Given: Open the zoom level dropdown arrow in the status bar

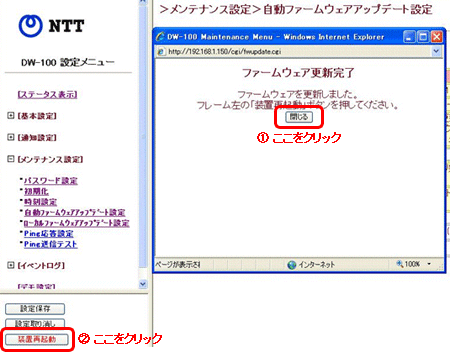Looking at the screenshot, I should 429,264.
